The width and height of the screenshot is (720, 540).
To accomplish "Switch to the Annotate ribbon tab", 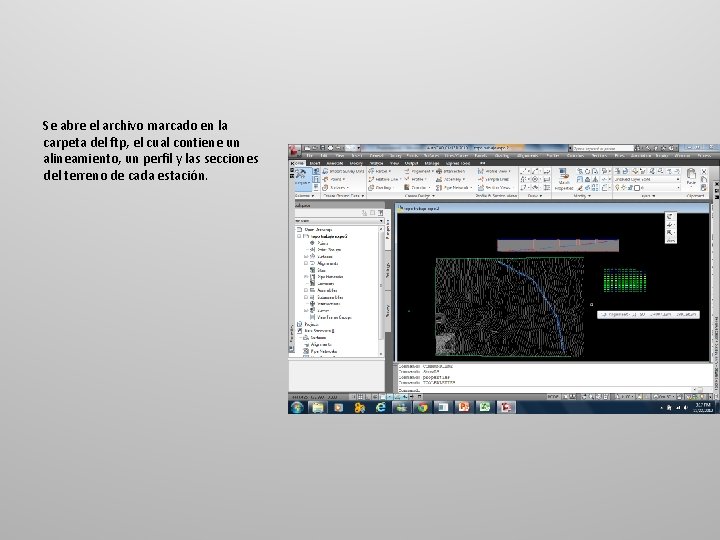I will (335, 163).
